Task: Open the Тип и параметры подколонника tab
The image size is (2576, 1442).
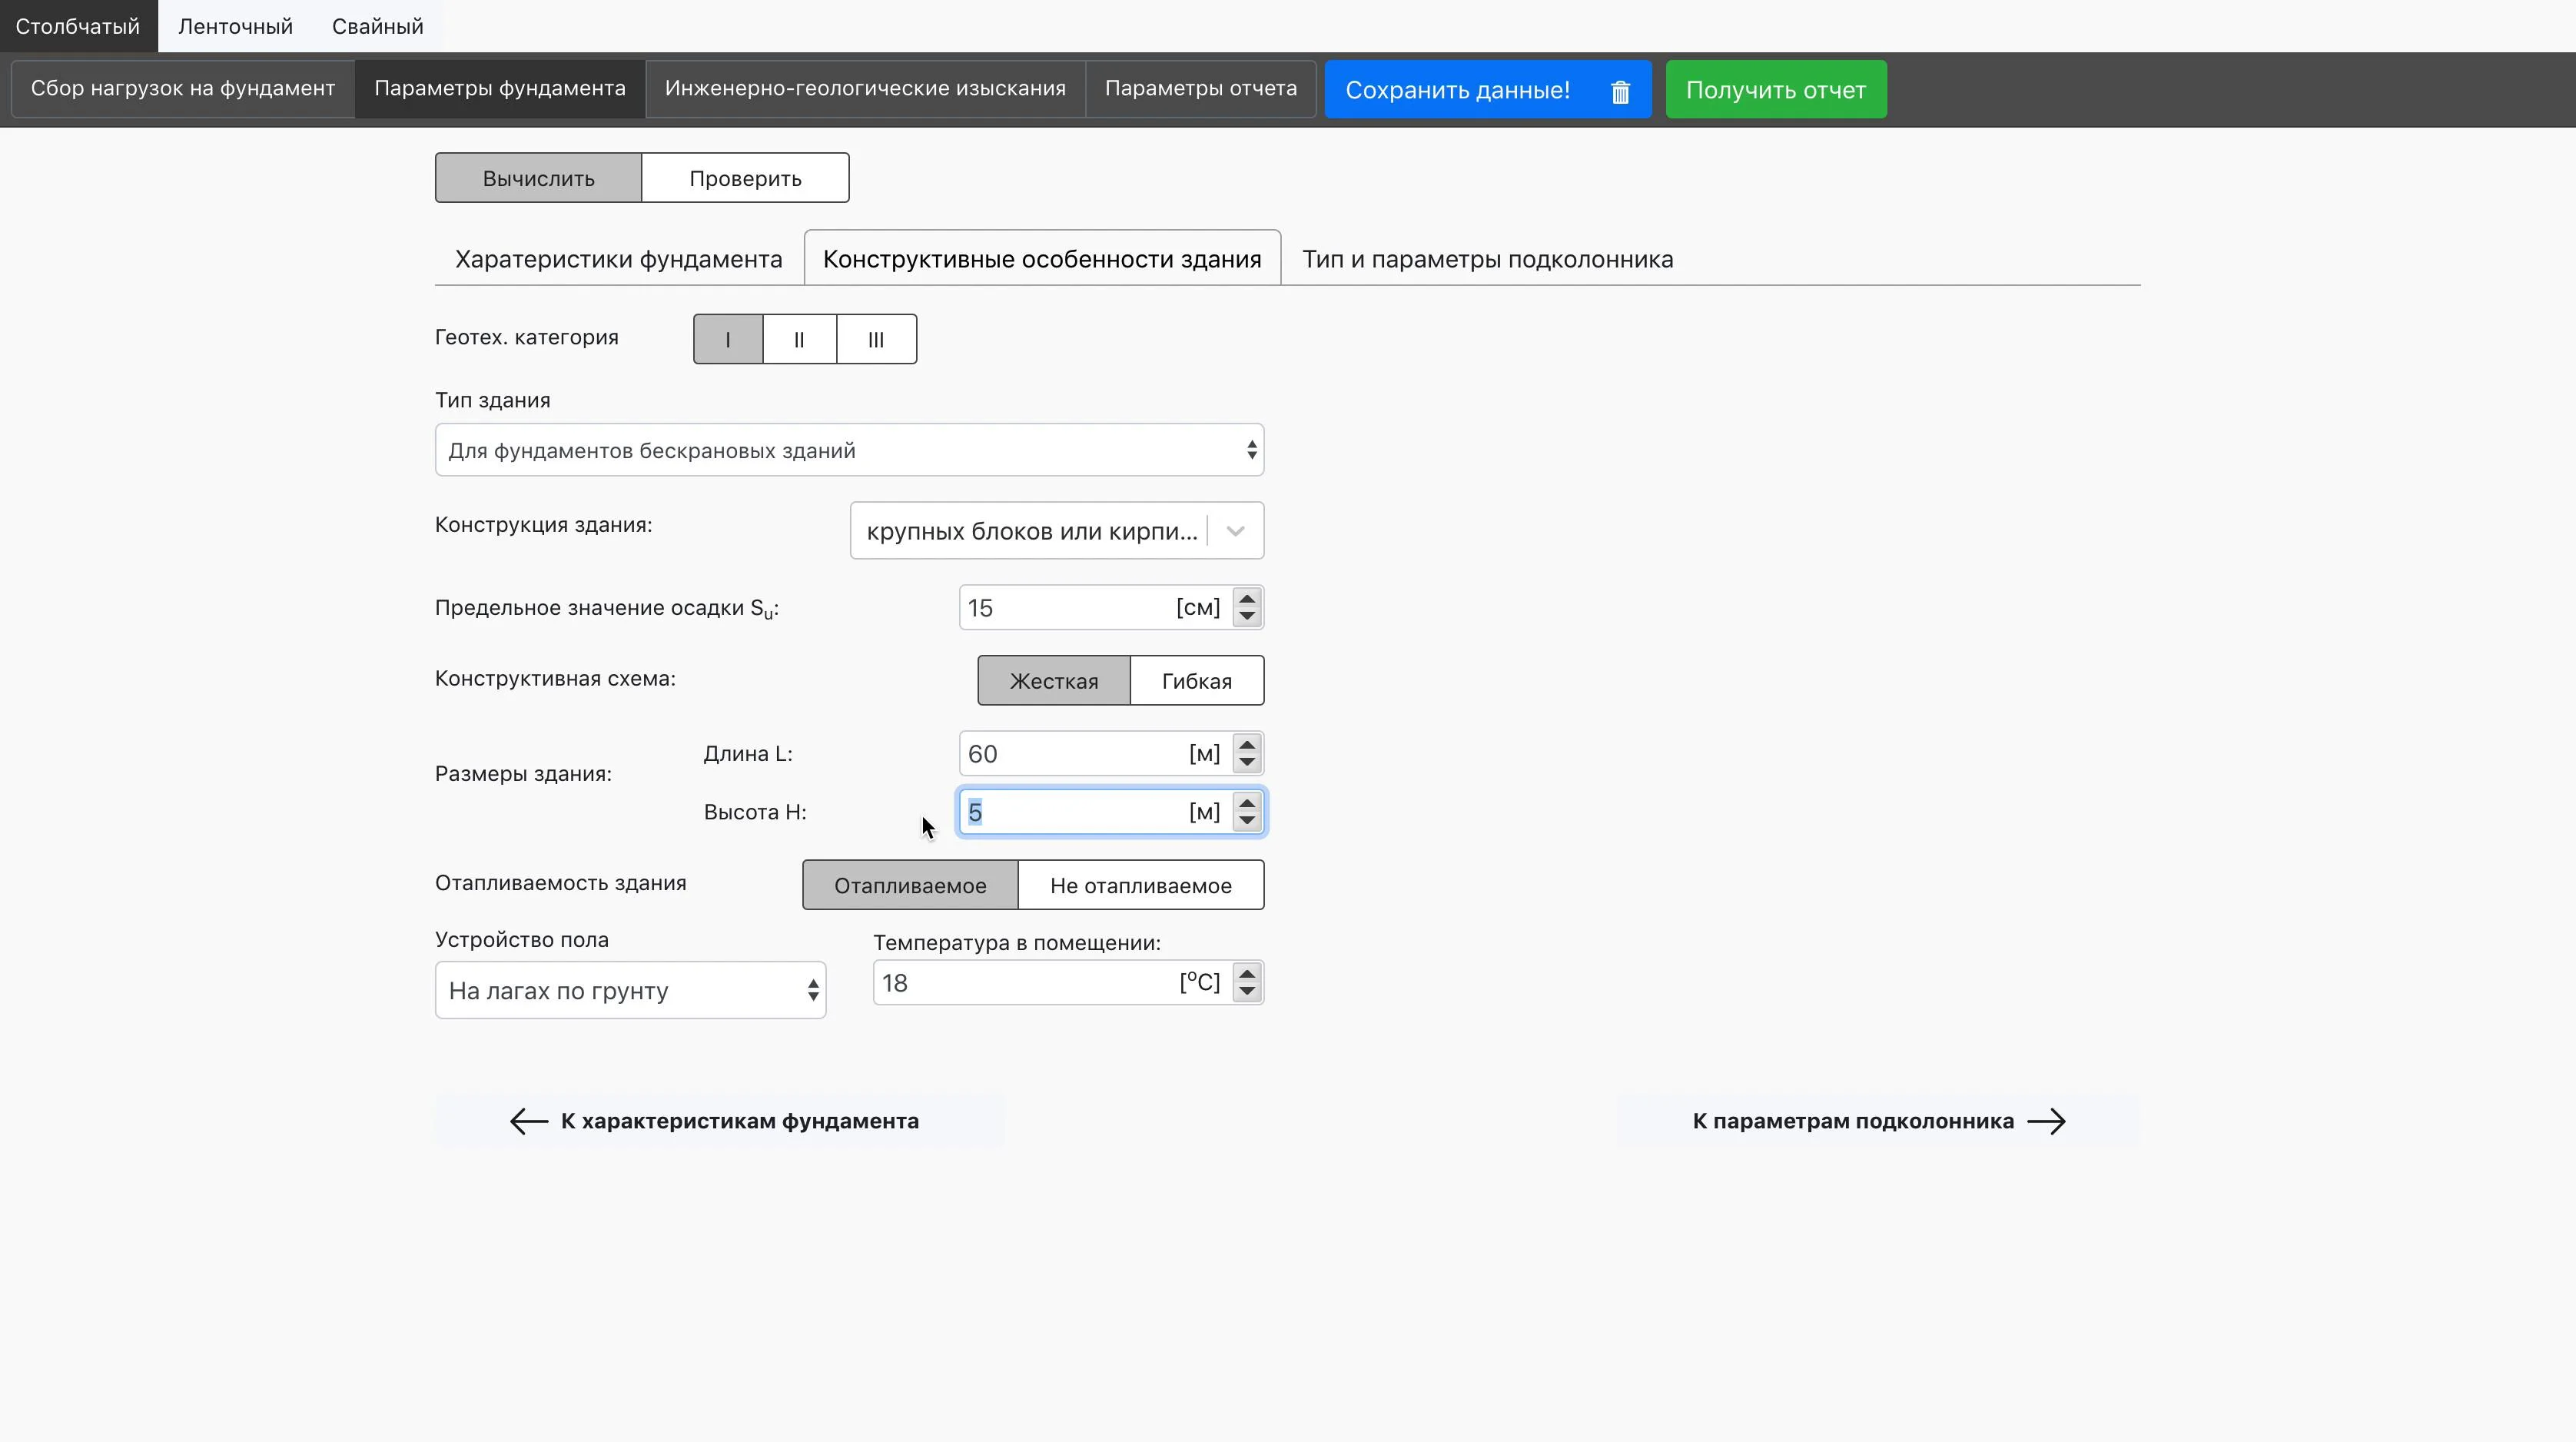Action: coord(1487,259)
